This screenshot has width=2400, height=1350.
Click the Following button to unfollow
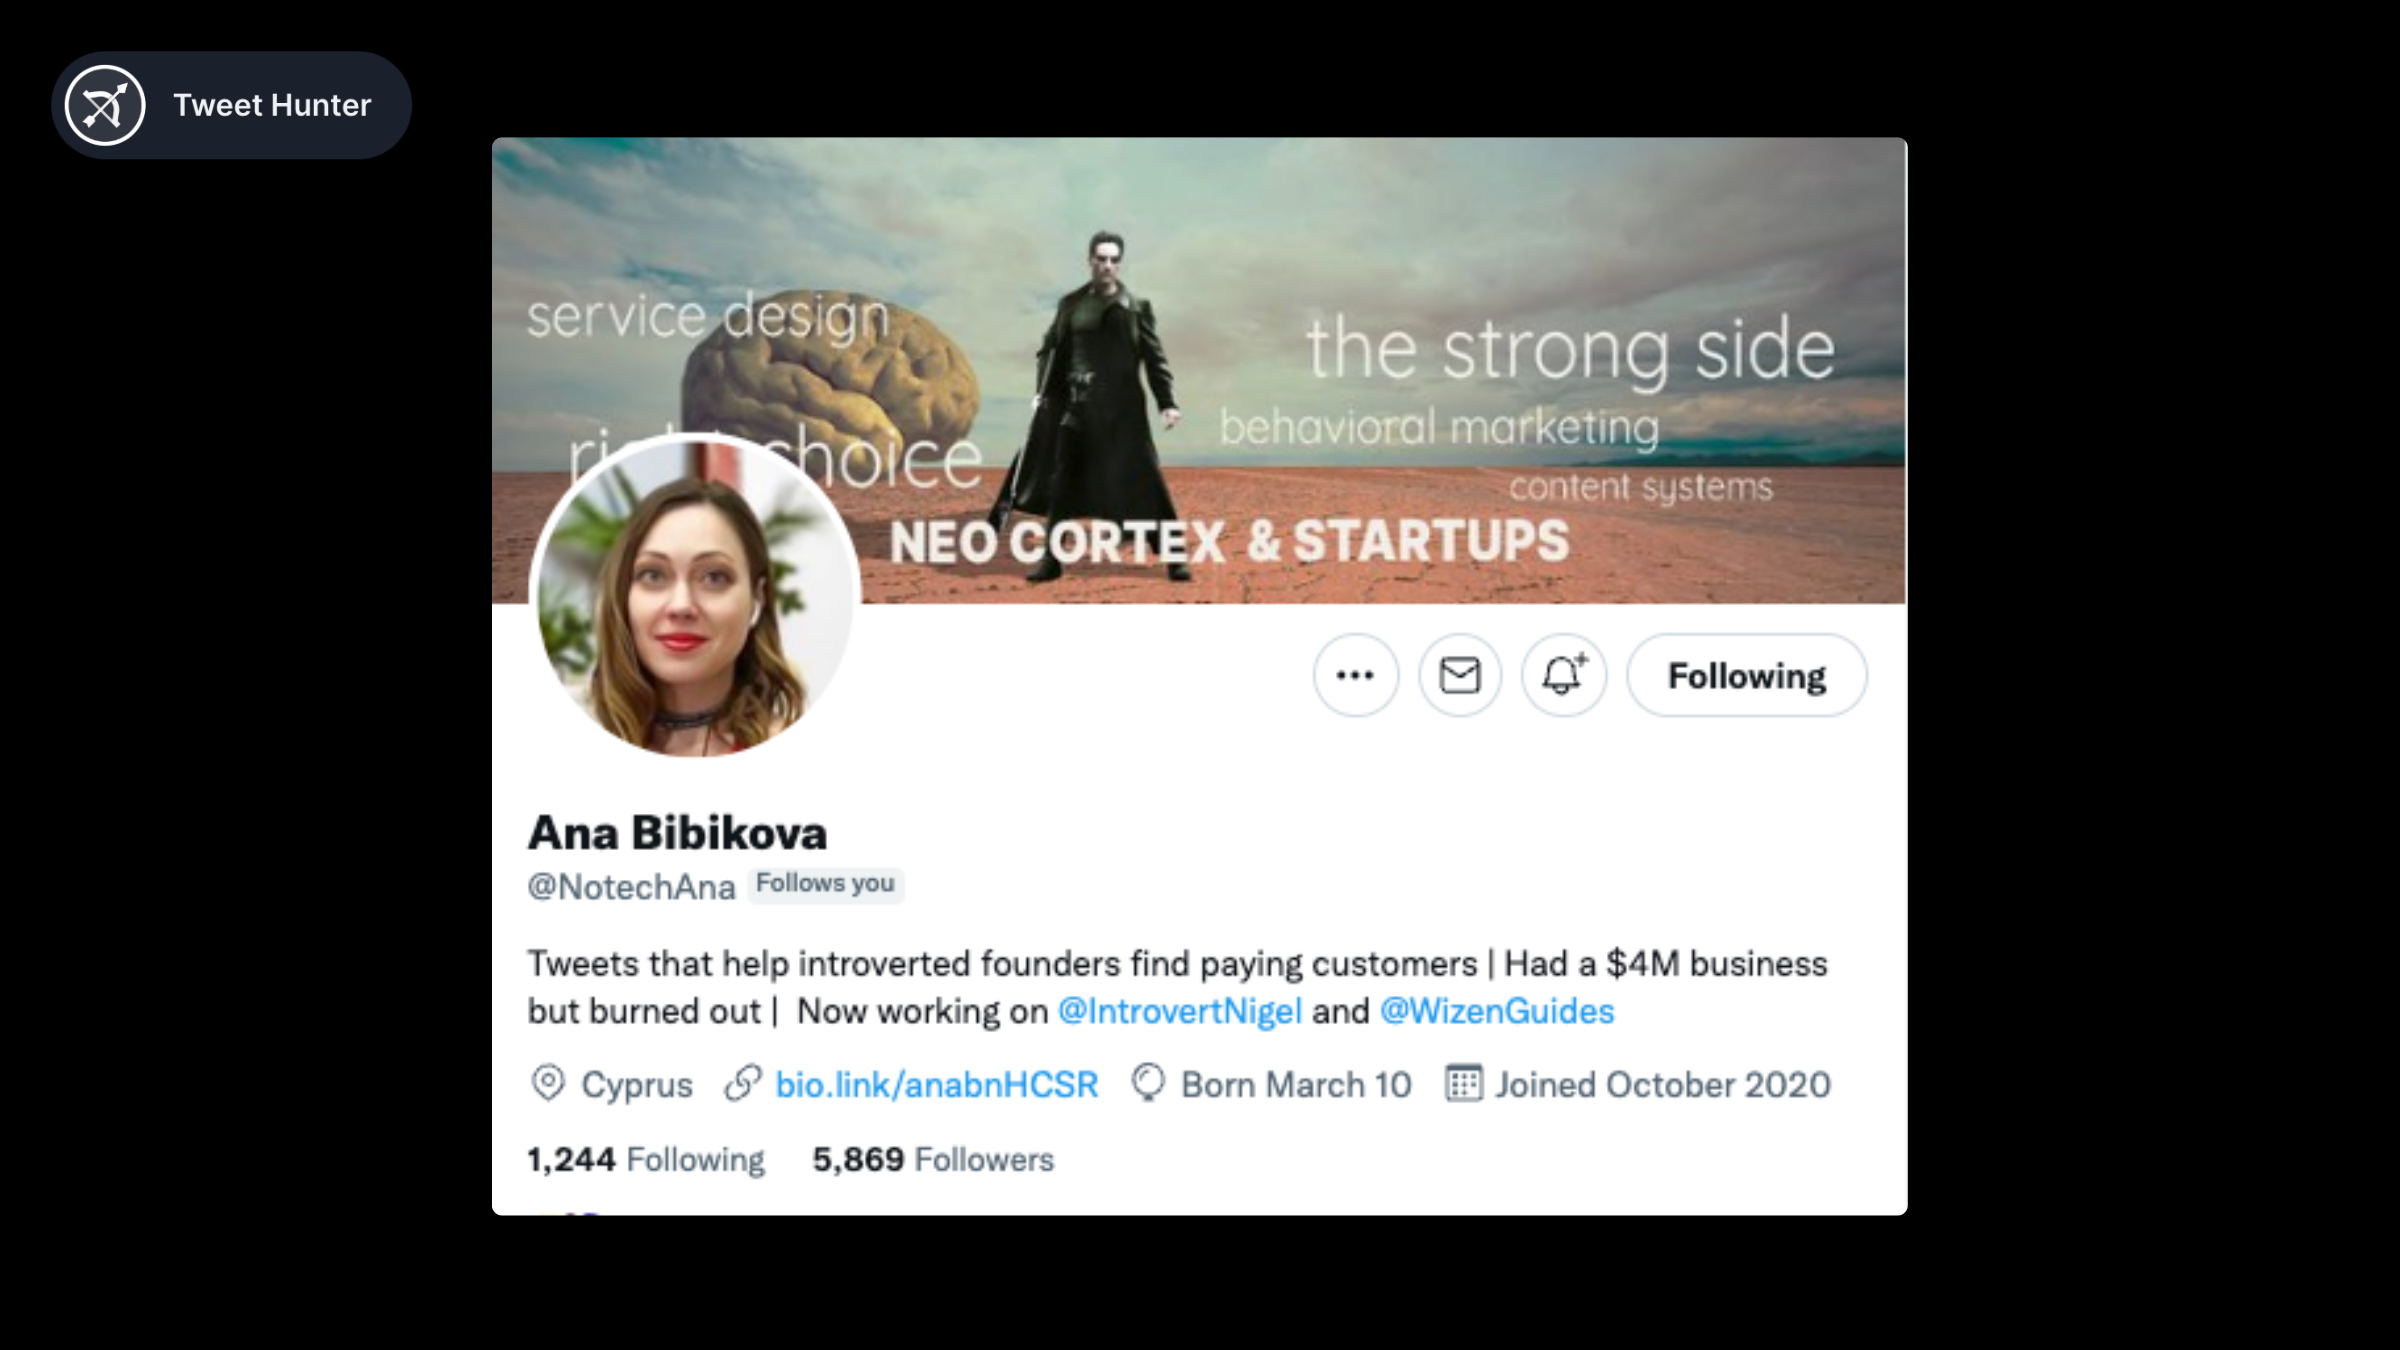tap(1746, 675)
